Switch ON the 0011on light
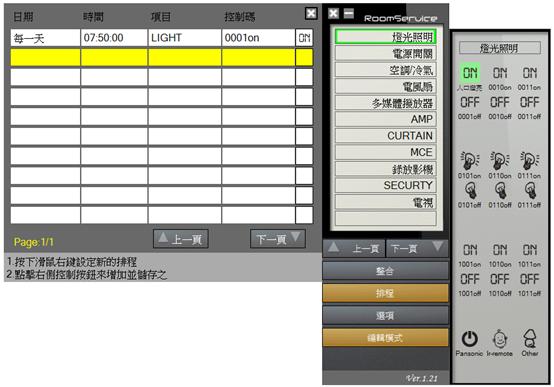Image resolution: width=554 pixels, height=387 pixels. click(530, 73)
